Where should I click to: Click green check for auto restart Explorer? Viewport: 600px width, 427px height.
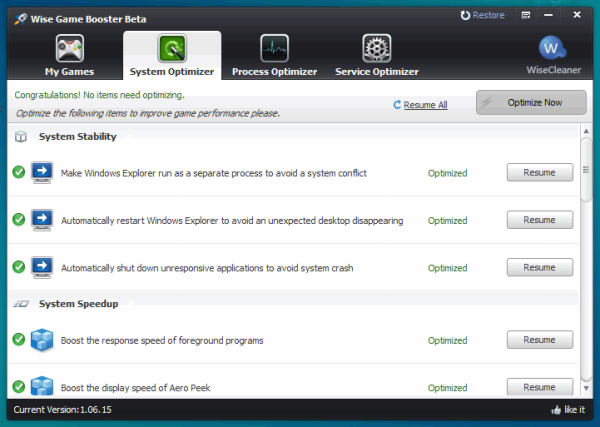coord(19,220)
